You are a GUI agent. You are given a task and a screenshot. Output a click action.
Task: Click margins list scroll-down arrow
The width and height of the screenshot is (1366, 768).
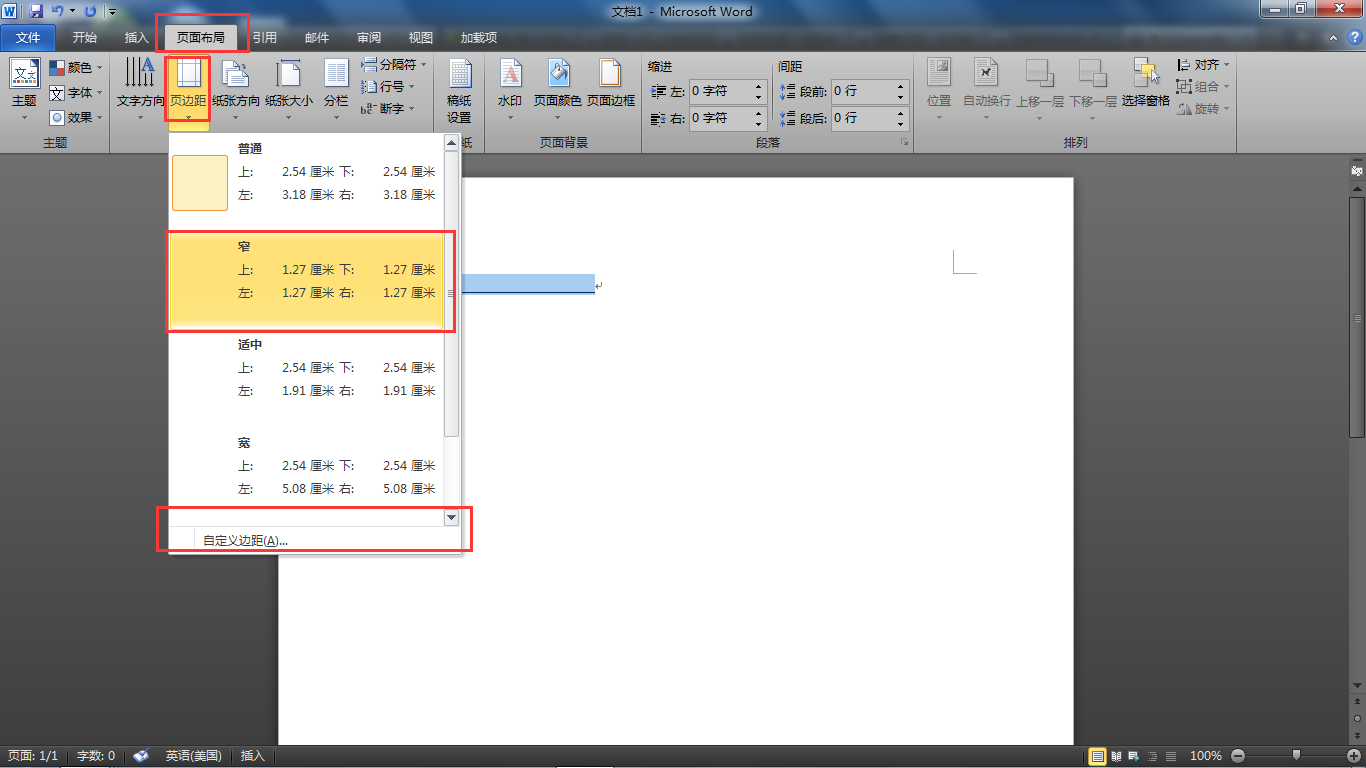click(451, 517)
